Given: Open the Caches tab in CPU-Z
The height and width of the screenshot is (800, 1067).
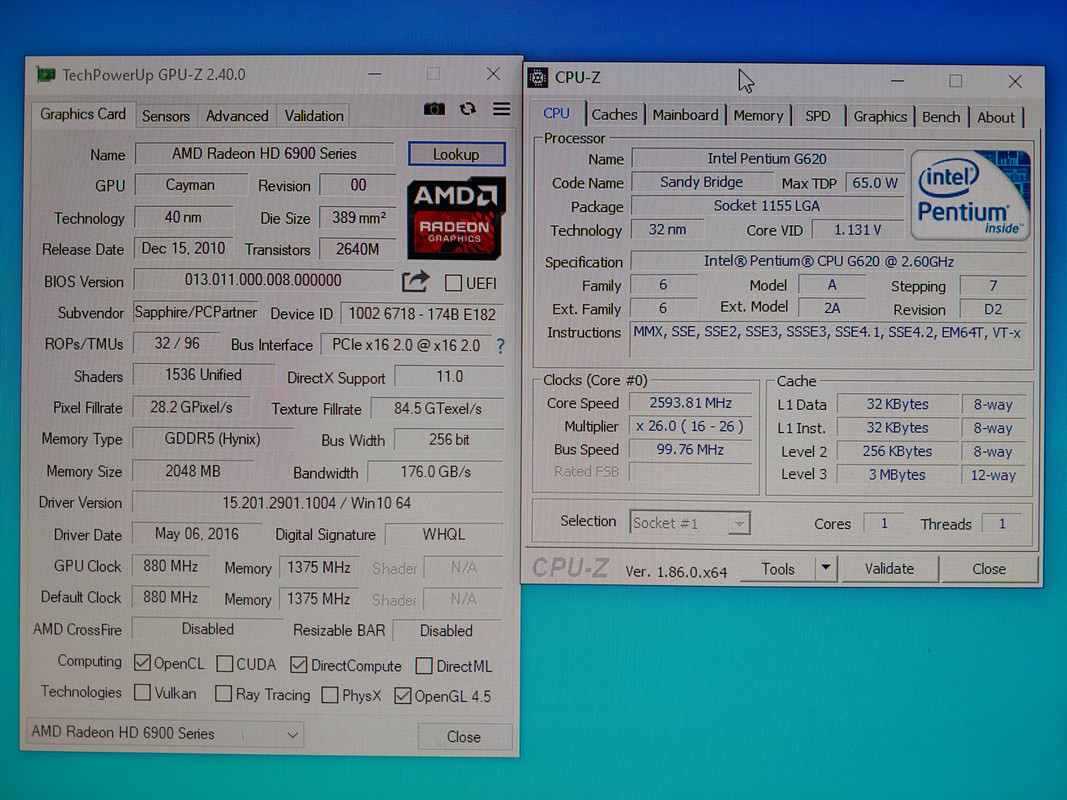Looking at the screenshot, I should pyautogui.click(x=614, y=115).
